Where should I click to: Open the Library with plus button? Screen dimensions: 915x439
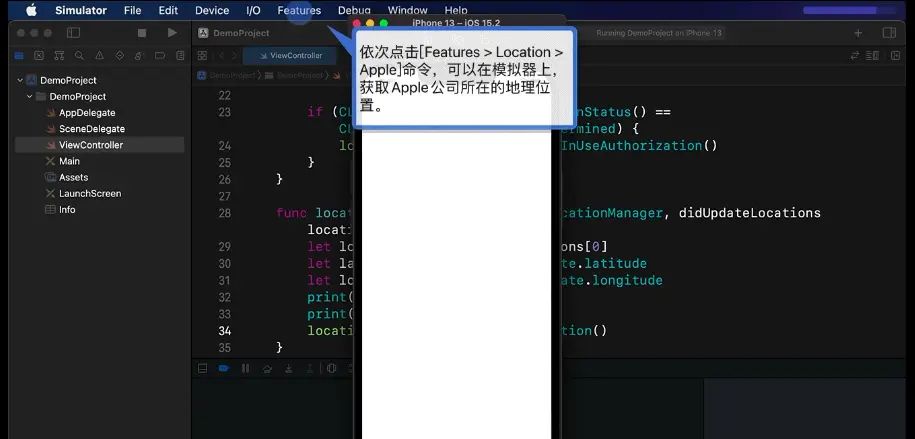pos(858,33)
